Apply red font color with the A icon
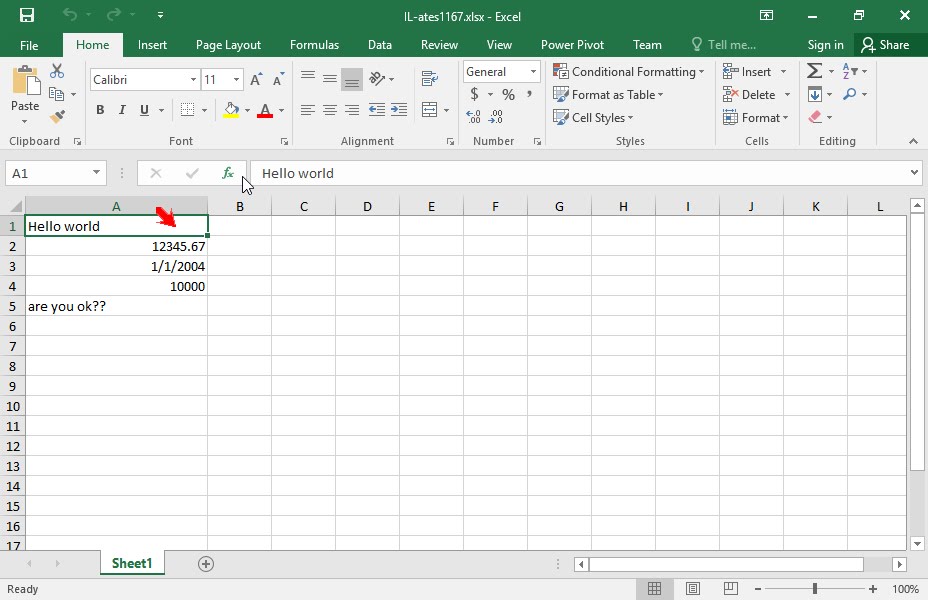Screen dimensions: 928x600 pyautogui.click(x=265, y=110)
